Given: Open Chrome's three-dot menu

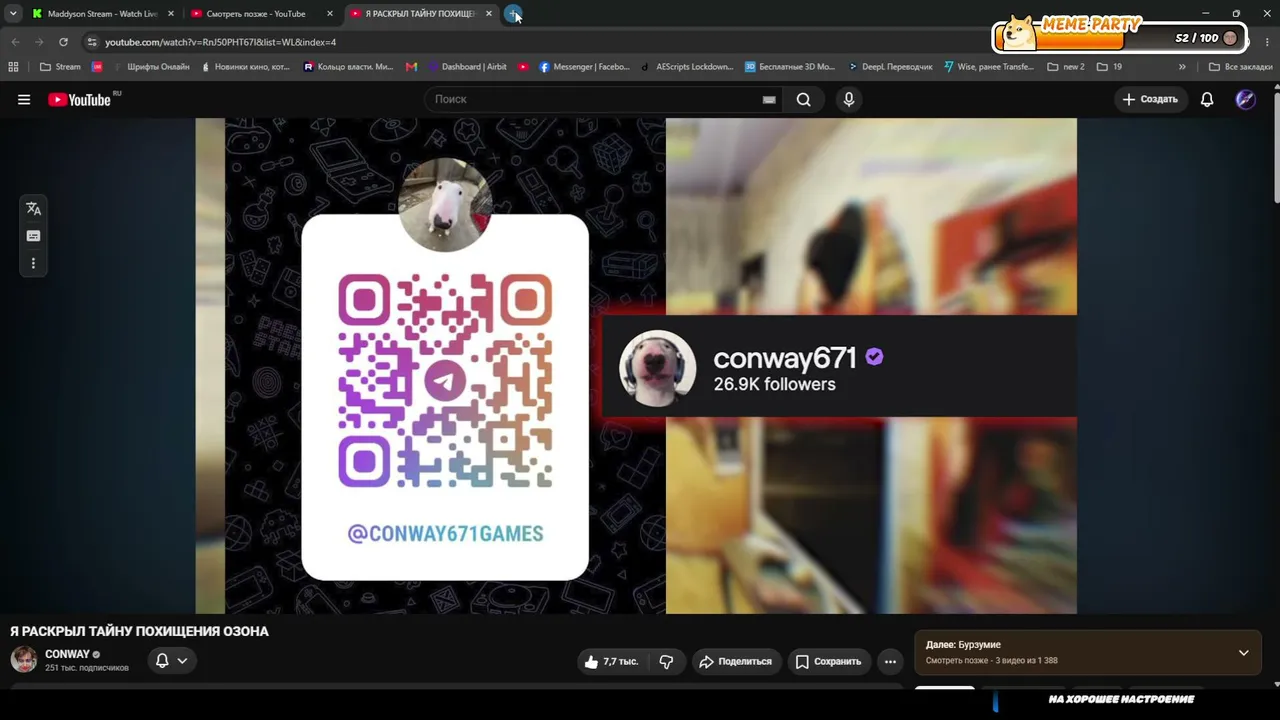Looking at the screenshot, I should (x=1267, y=42).
